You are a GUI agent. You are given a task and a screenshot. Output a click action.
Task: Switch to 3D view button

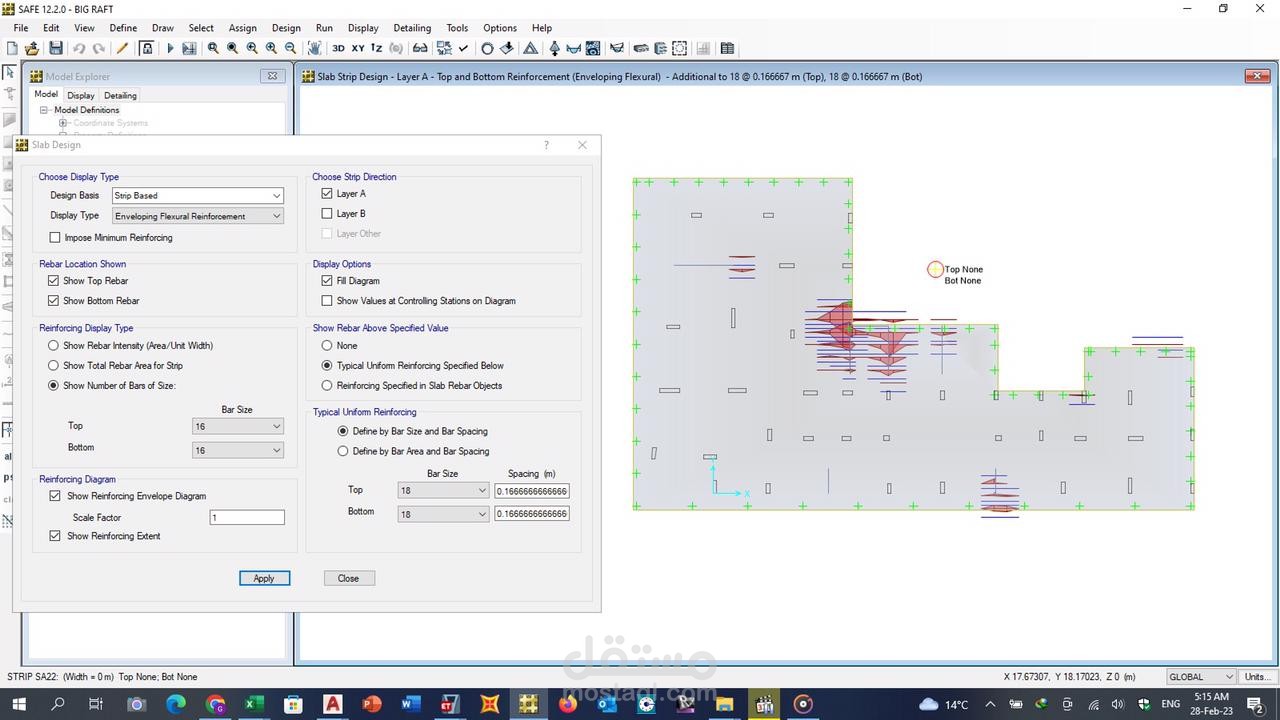(x=339, y=48)
